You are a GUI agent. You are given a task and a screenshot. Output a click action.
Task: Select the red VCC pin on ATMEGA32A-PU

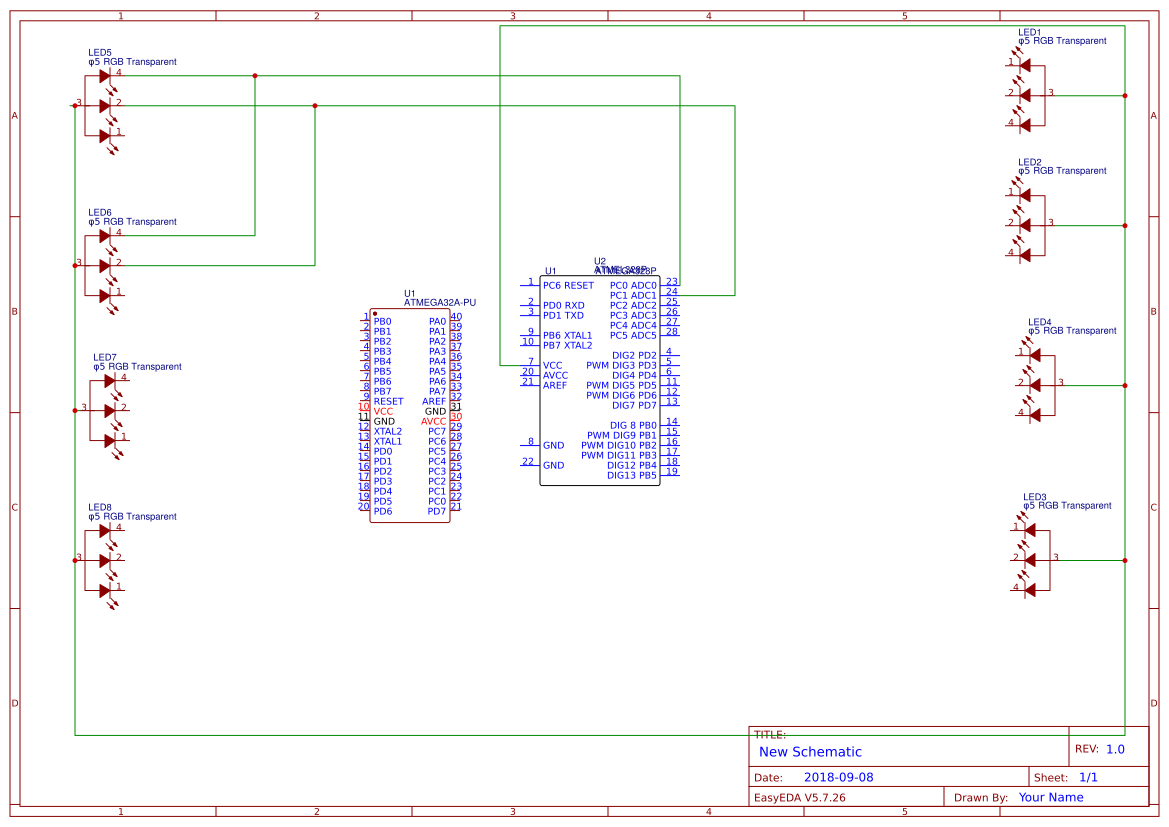point(383,411)
